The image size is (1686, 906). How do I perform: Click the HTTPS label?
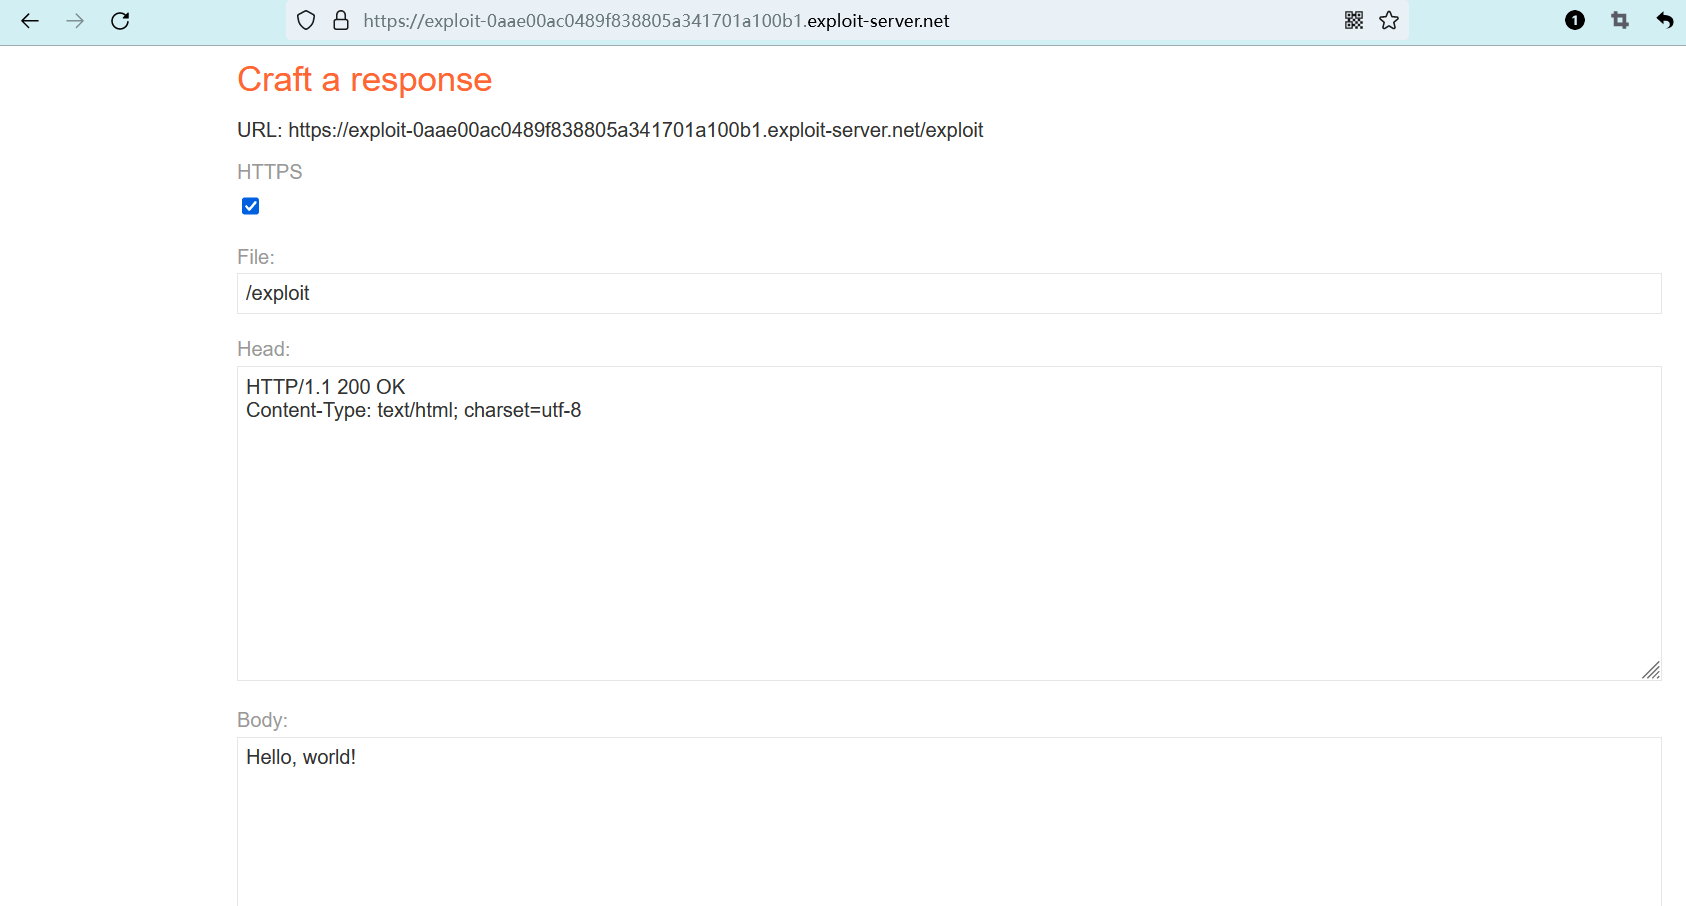point(270,172)
